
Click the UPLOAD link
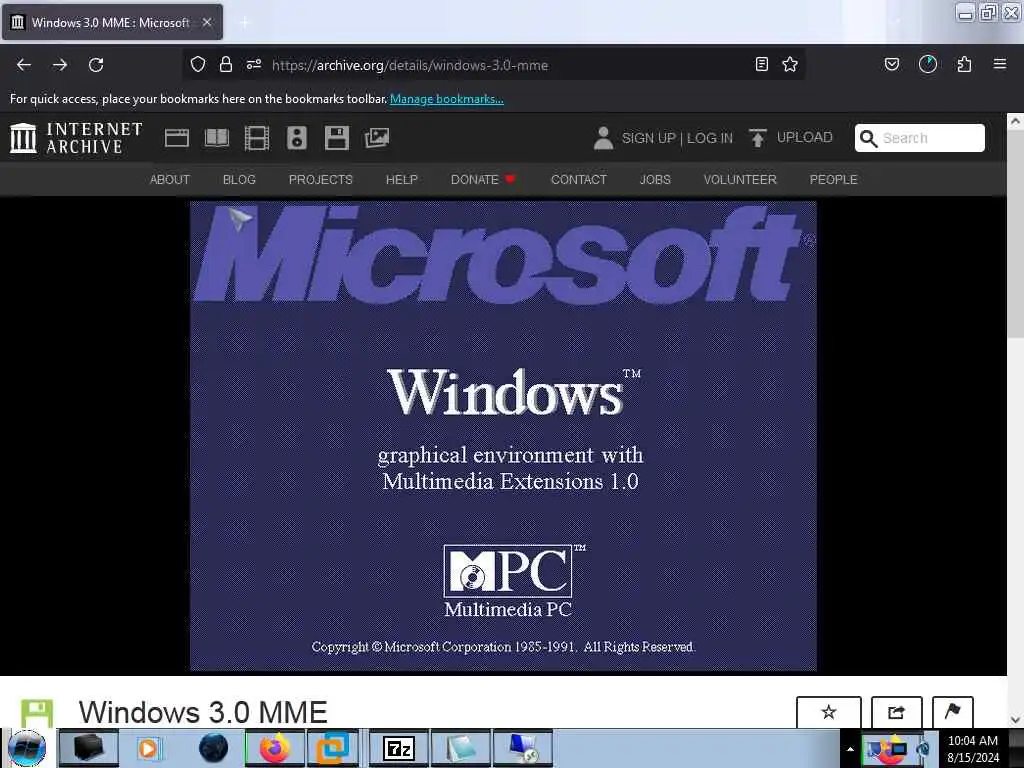pyautogui.click(x=805, y=137)
